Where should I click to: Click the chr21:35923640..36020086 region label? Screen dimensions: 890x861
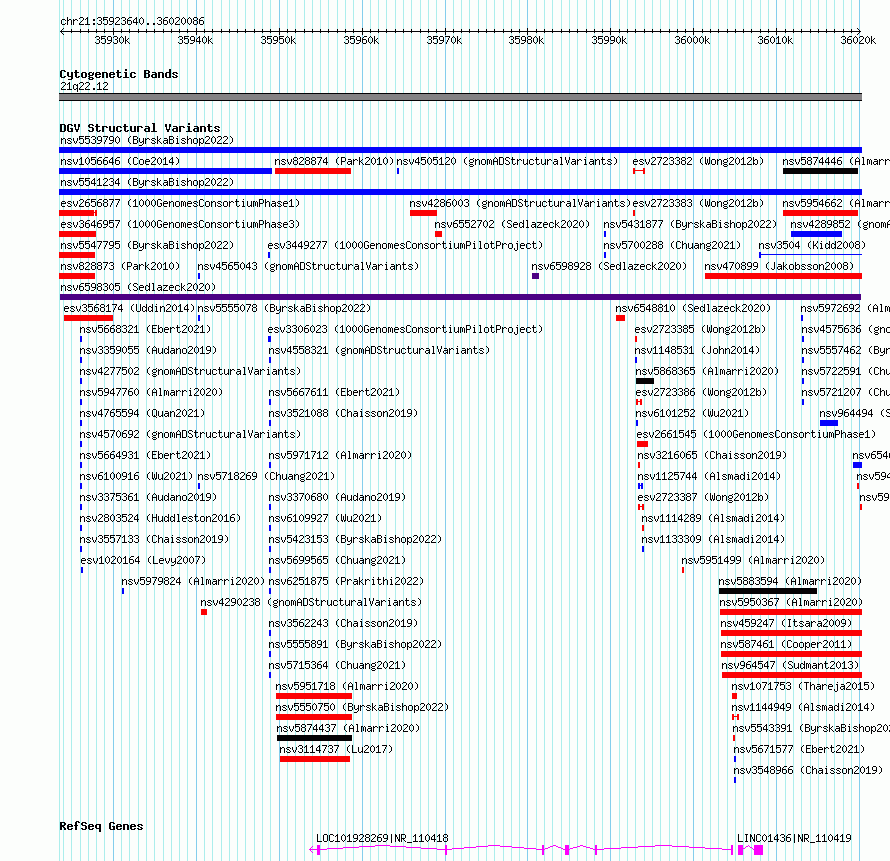click(x=132, y=21)
